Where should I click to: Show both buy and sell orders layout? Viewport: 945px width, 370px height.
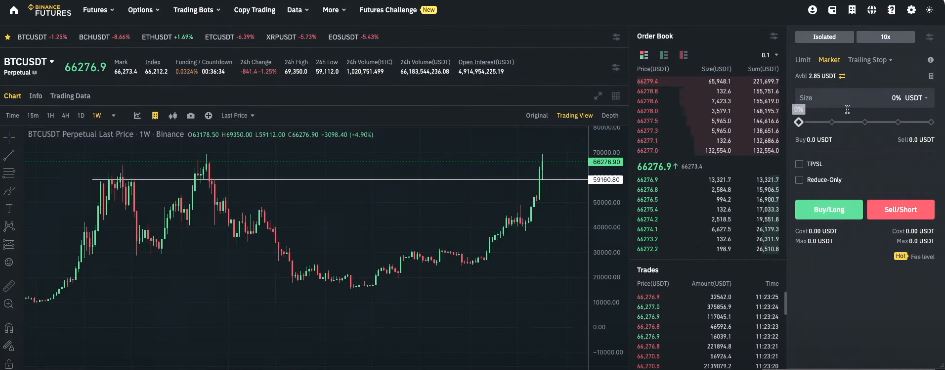pos(644,55)
